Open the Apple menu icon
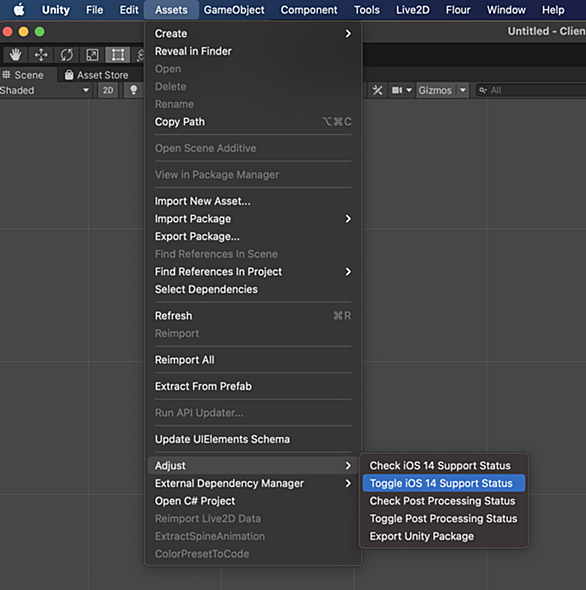 click(x=19, y=10)
